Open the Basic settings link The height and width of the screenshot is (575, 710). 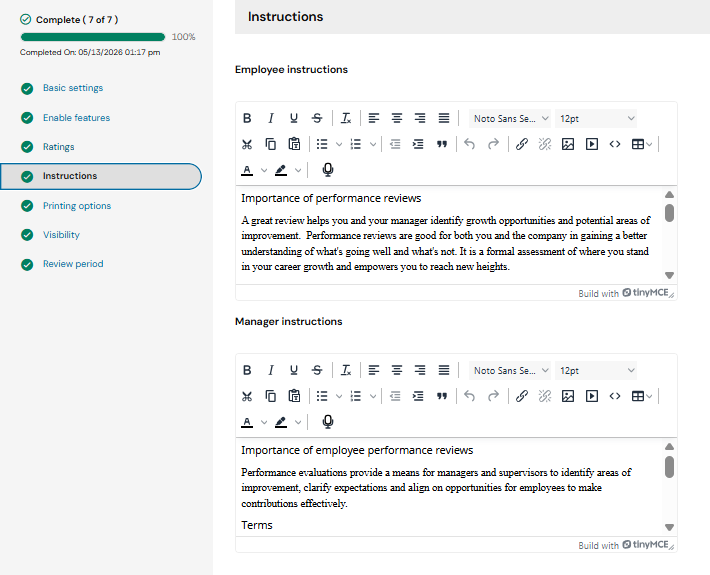[73, 88]
